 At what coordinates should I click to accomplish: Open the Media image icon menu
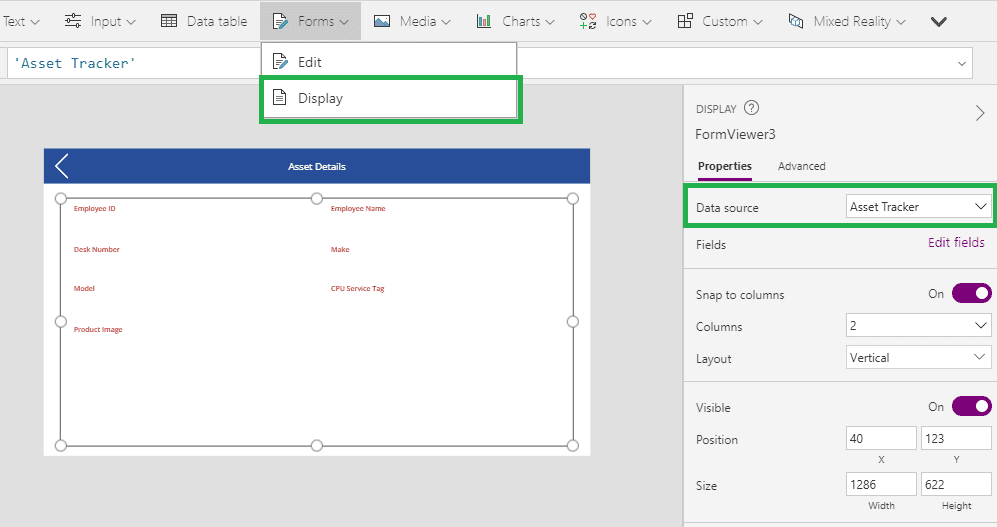382,21
